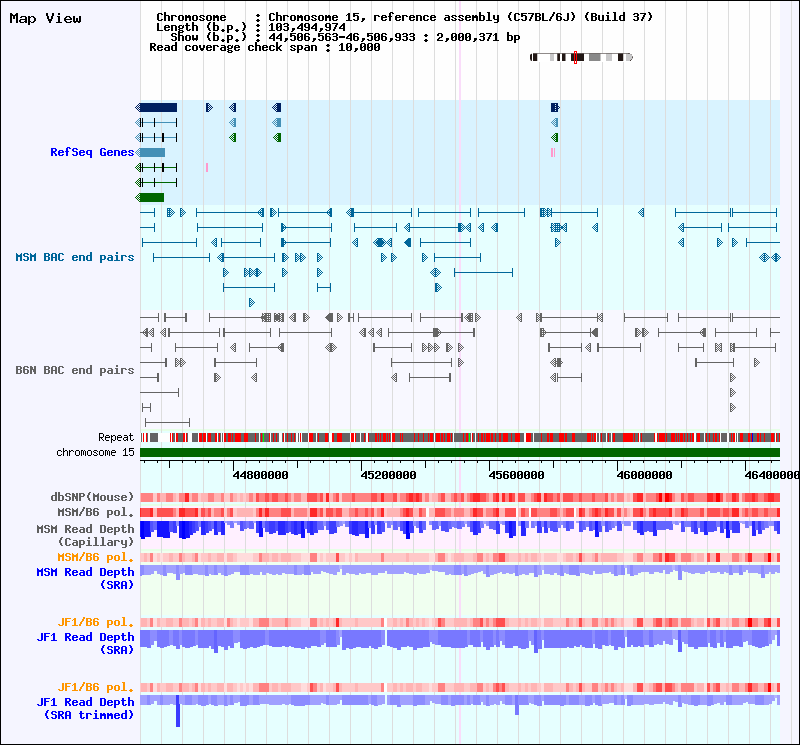
Task: Click the gray MSM/B6 pol. label below dbSNP(Mouse)
Action: pyautogui.click(x=95, y=512)
